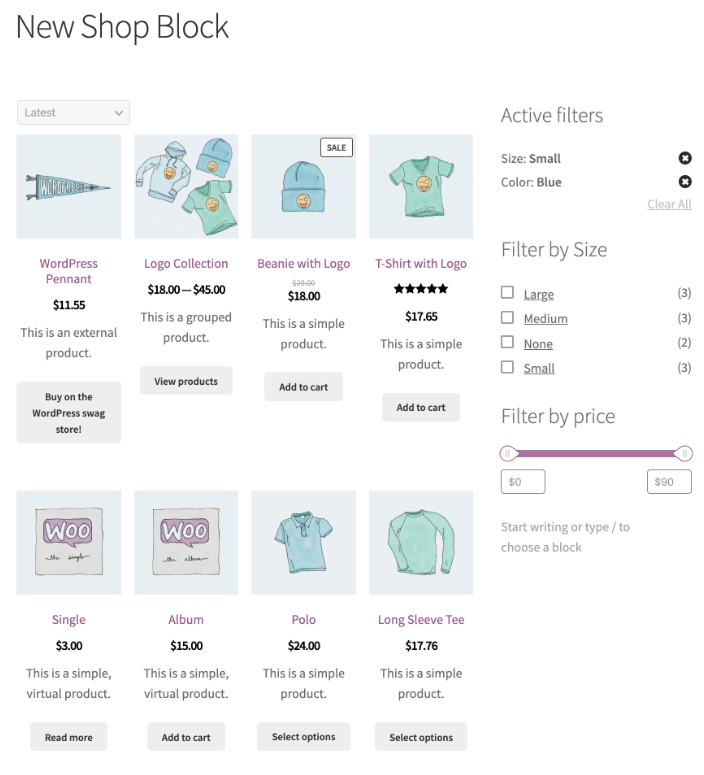
Task: Remove the Color: Blue active filter
Action: click(685, 182)
